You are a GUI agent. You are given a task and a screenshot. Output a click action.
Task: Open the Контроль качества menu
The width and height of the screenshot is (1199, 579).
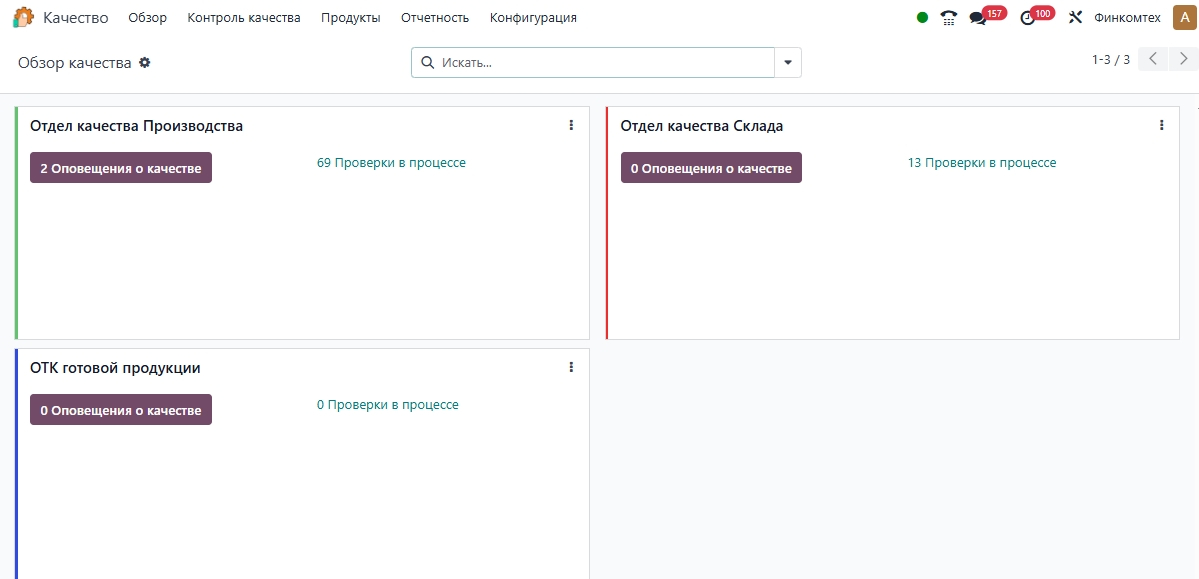244,17
